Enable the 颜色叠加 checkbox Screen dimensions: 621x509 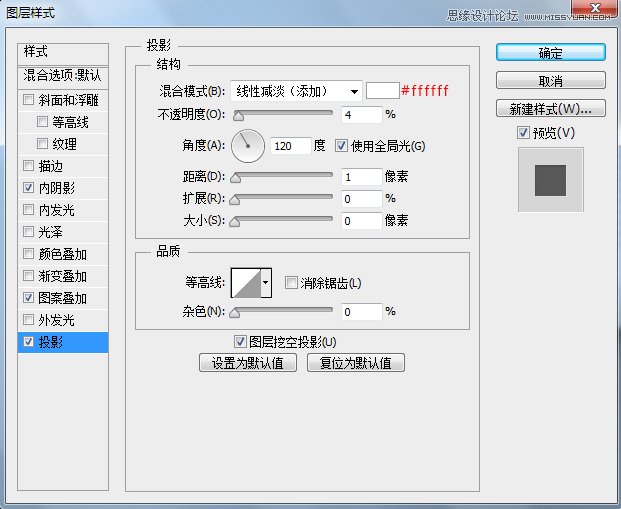28,254
